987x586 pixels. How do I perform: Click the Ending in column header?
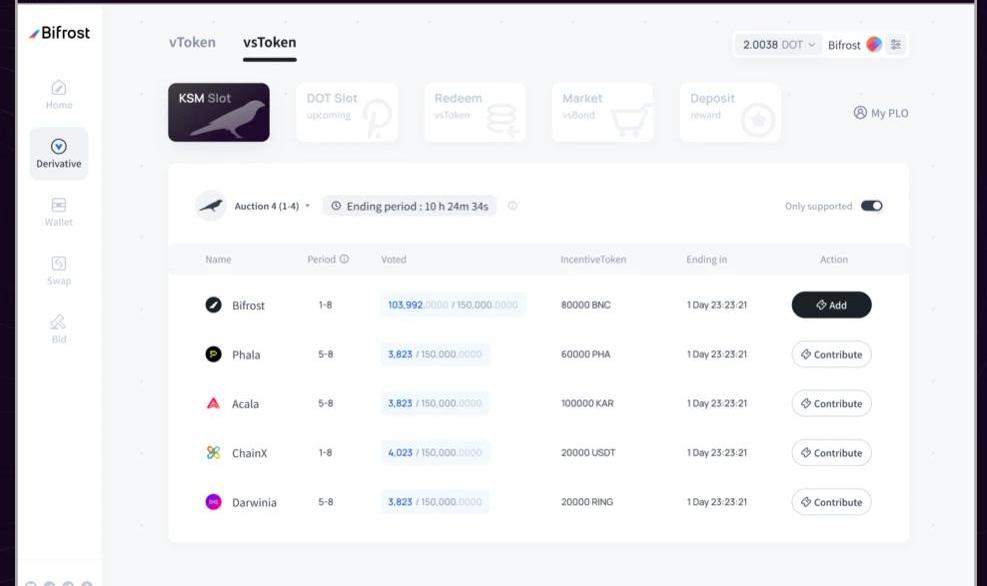(706, 259)
